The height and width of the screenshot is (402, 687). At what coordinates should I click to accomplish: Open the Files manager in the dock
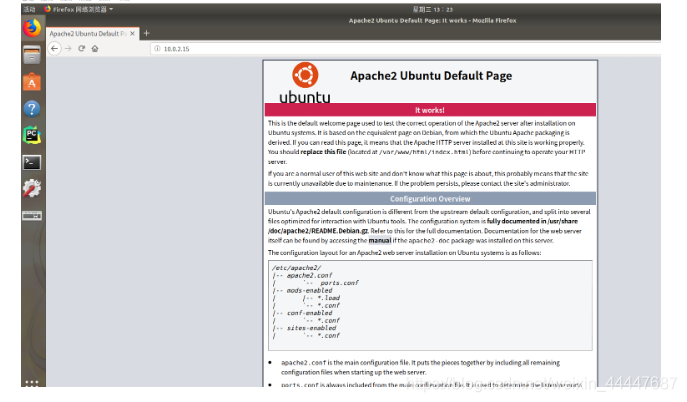32,55
